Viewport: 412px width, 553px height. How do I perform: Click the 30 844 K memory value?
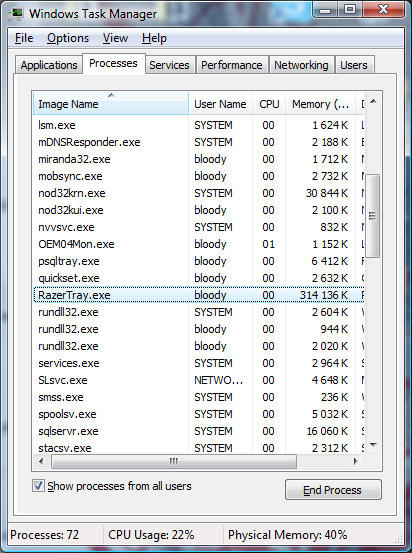click(327, 193)
